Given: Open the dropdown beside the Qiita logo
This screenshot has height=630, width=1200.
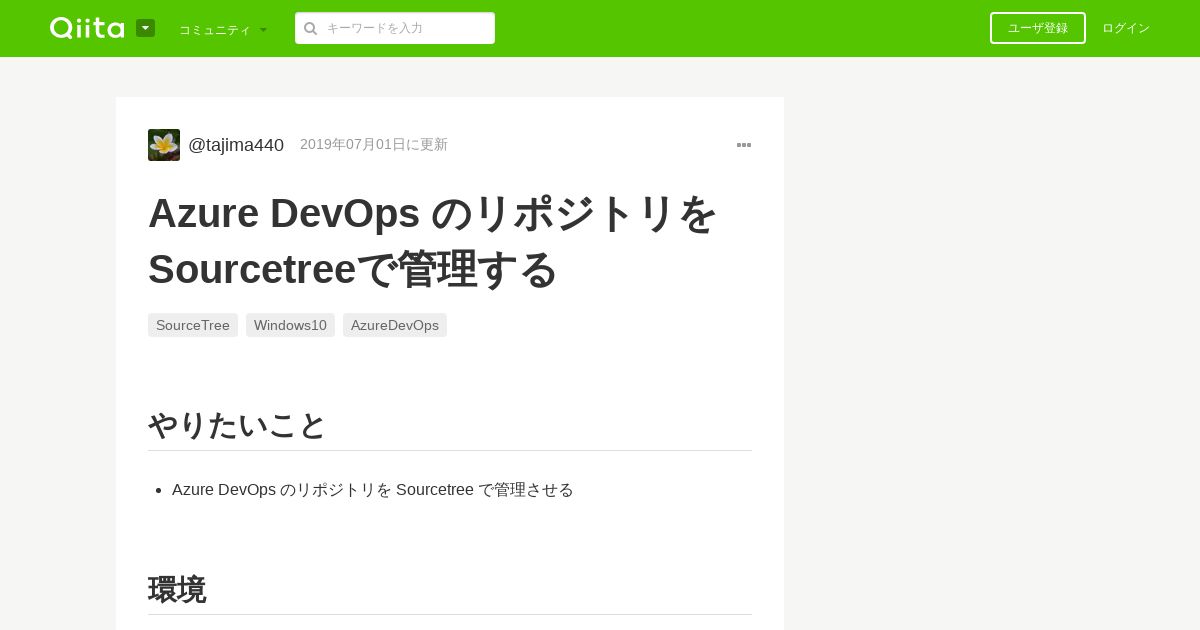Looking at the screenshot, I should pos(145,28).
